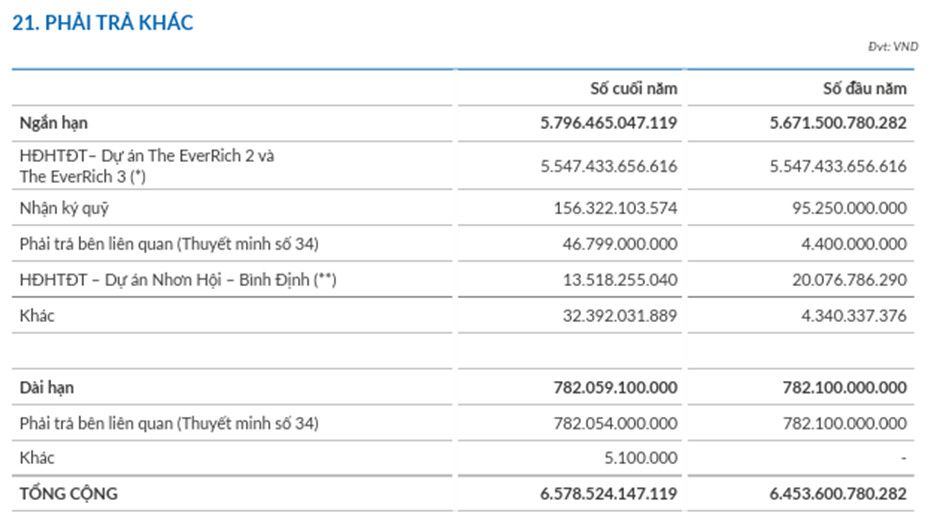Select the 'Số cuối năm' column header

[633, 88]
